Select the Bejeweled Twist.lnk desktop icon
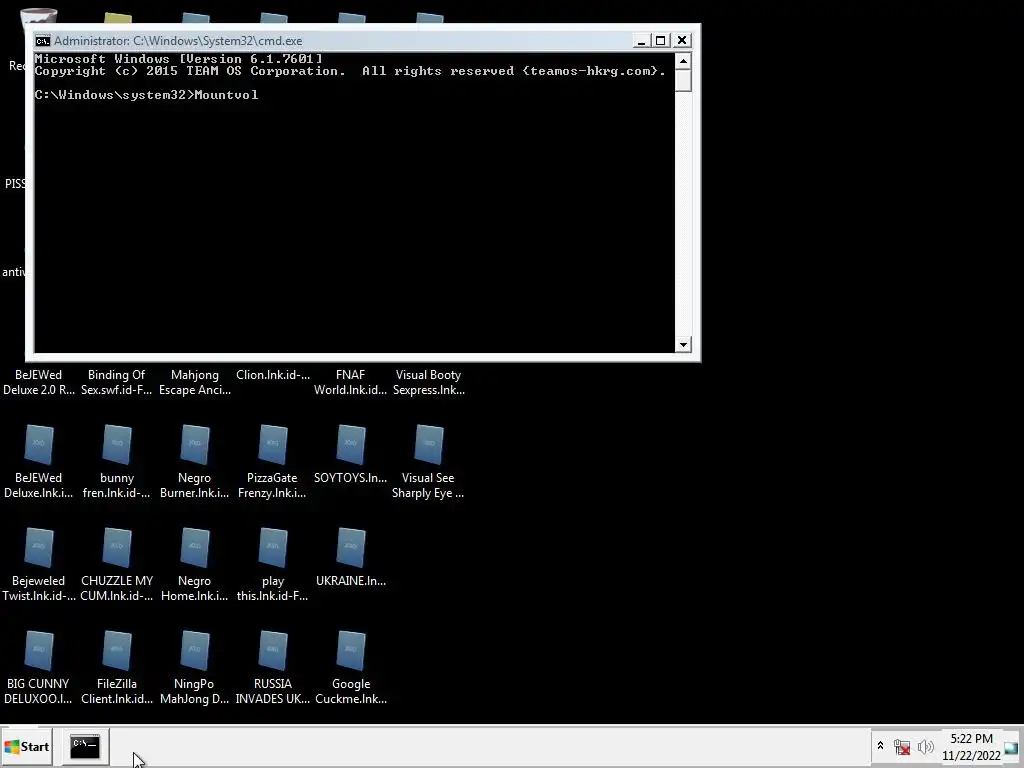The height and width of the screenshot is (768, 1024). (39, 565)
